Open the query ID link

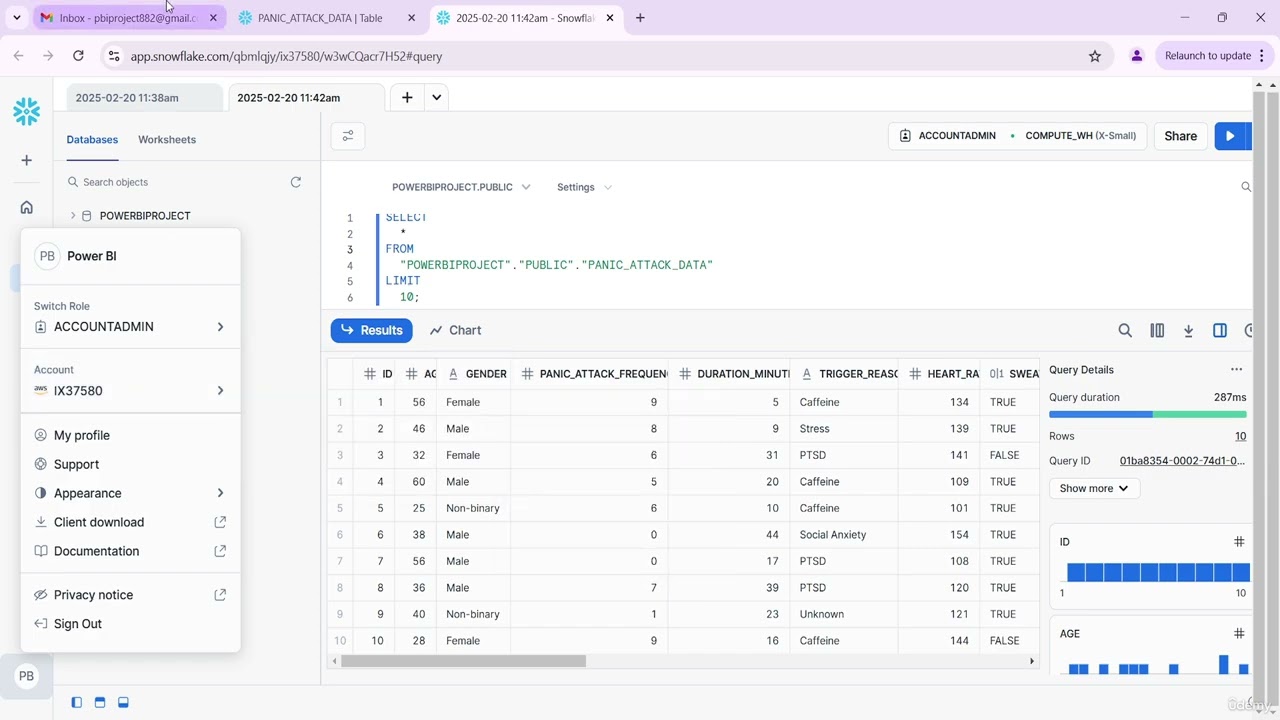[x=1182, y=461]
